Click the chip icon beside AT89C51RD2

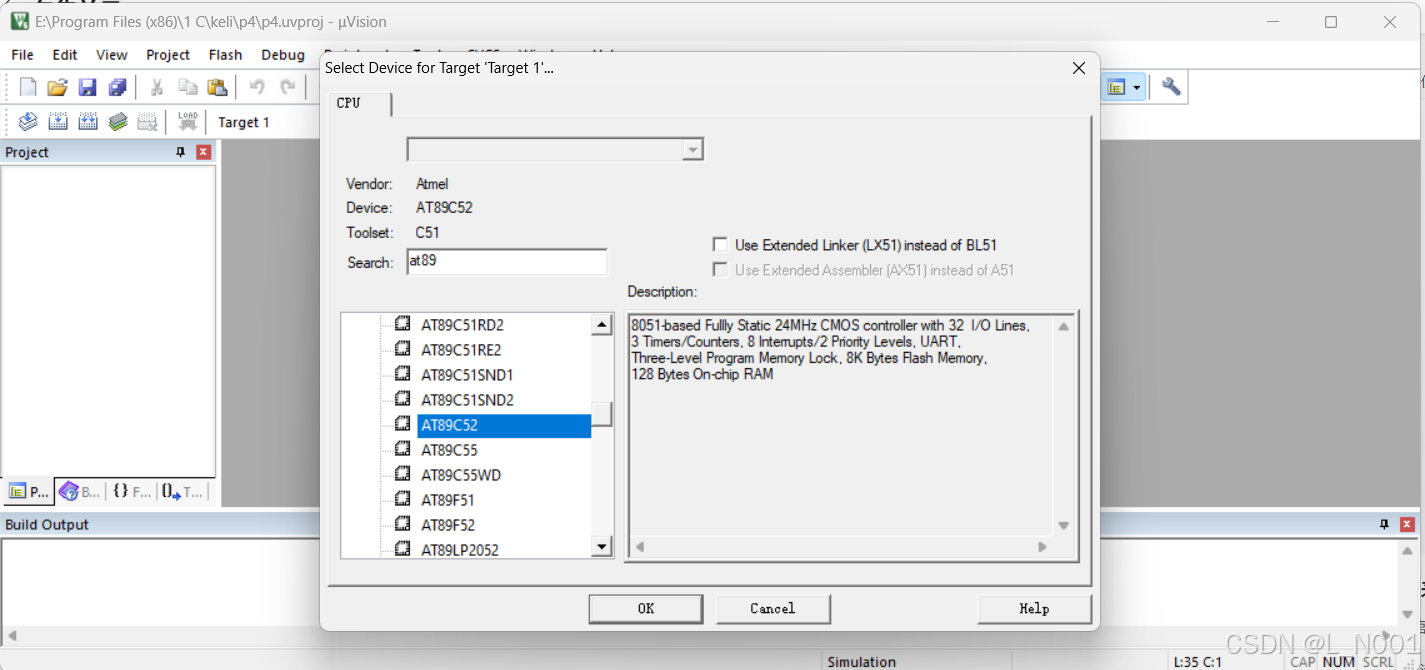[403, 324]
